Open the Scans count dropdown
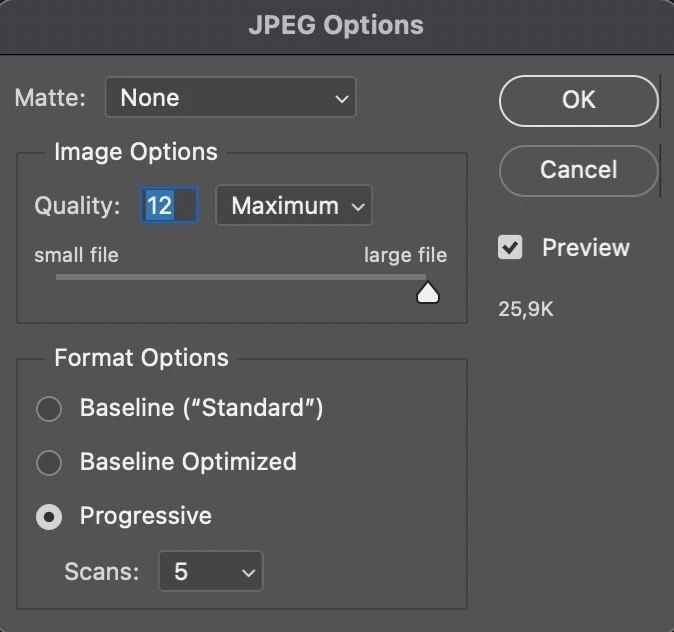The image size is (674, 632). (211, 571)
